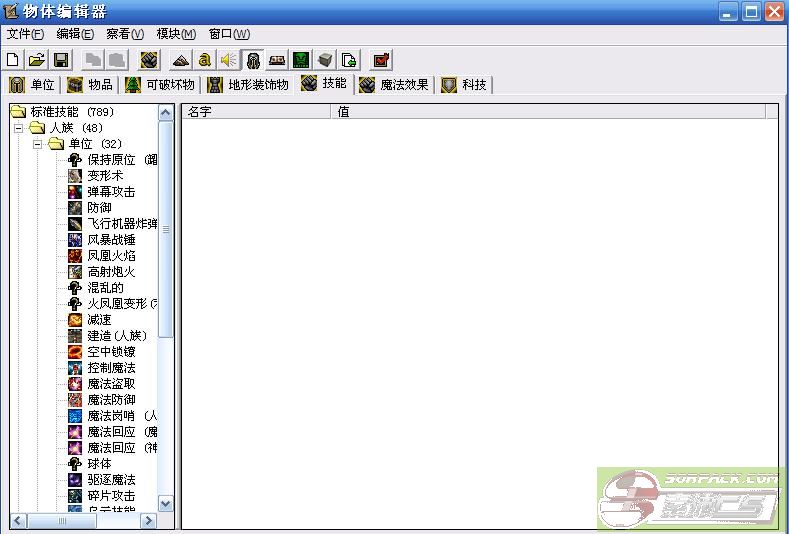789x534 pixels.
Task: Click the Open folder toolbar icon
Action: point(37,60)
